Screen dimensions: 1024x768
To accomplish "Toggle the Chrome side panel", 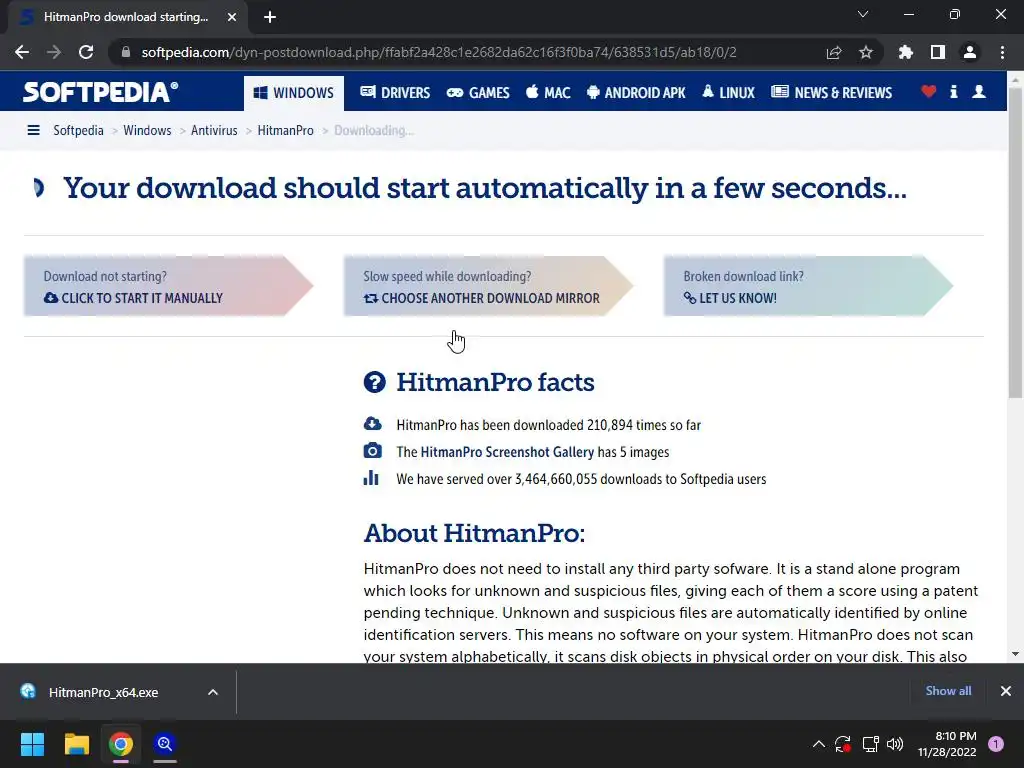I will point(938,52).
